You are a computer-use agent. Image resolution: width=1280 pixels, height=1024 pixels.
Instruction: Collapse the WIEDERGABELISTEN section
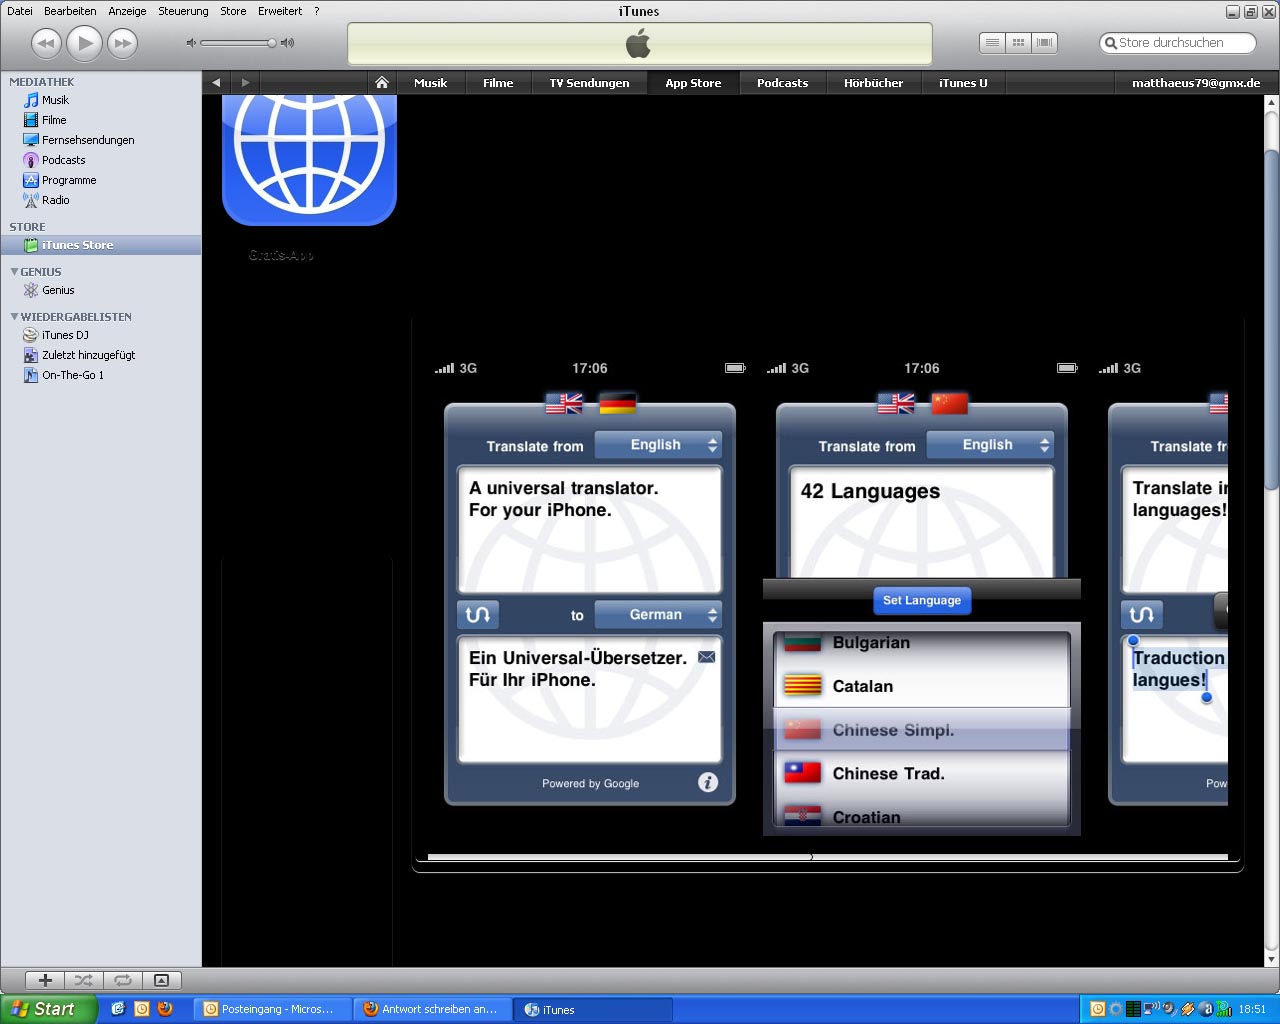click(x=14, y=317)
